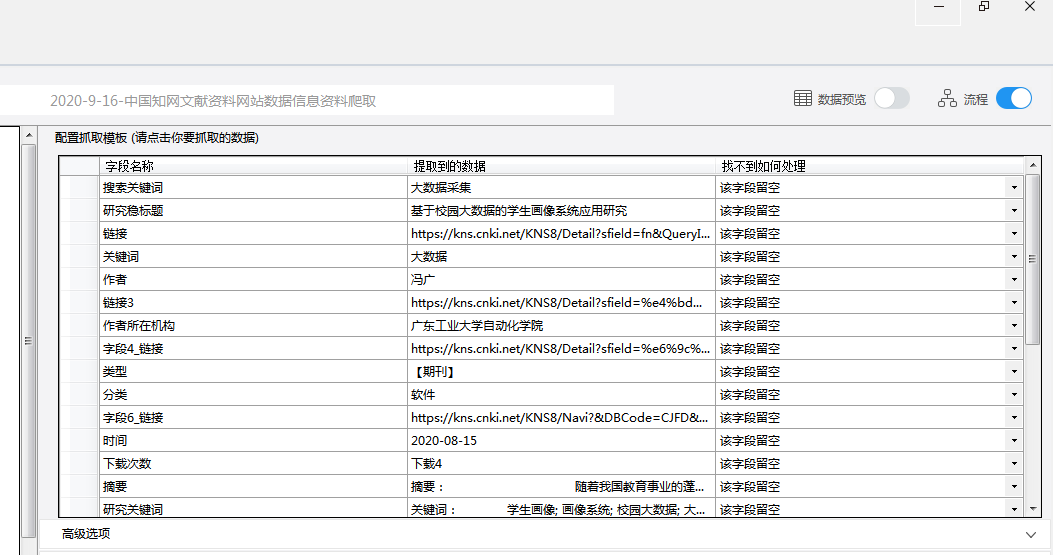Open dropdown for 字段4_链接 row

pos(1014,348)
